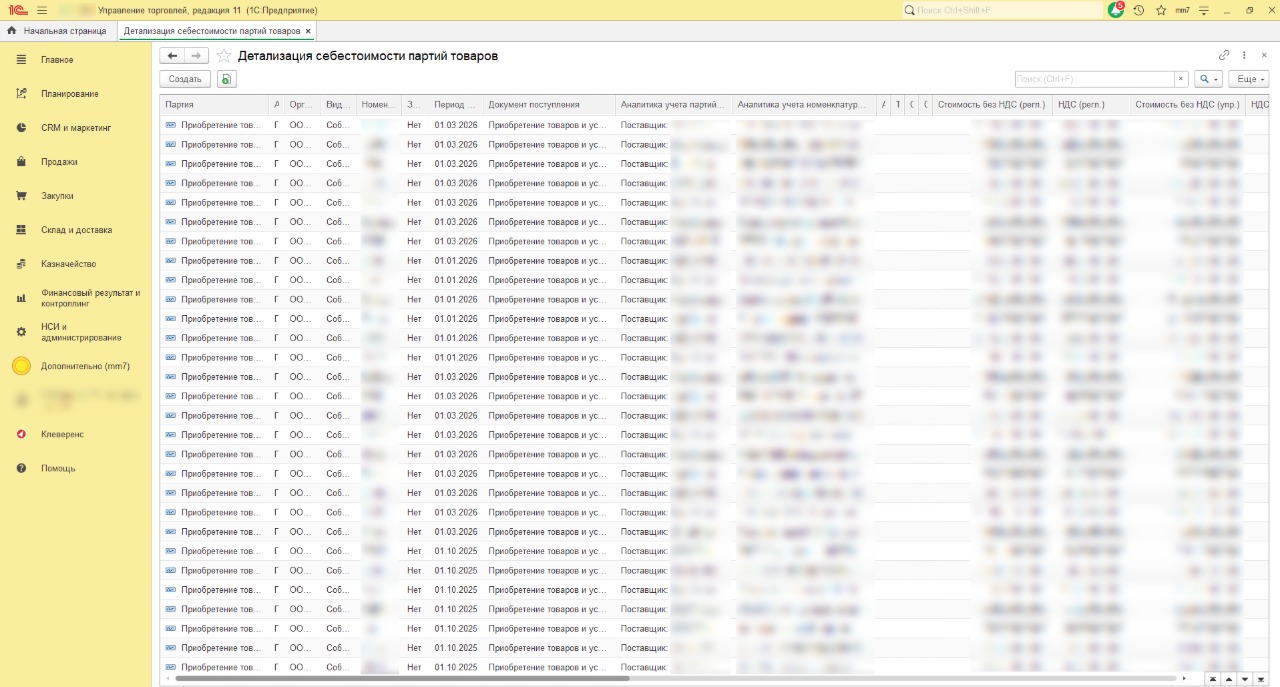
Task: Open the history clock icon
Action: 1138,10
